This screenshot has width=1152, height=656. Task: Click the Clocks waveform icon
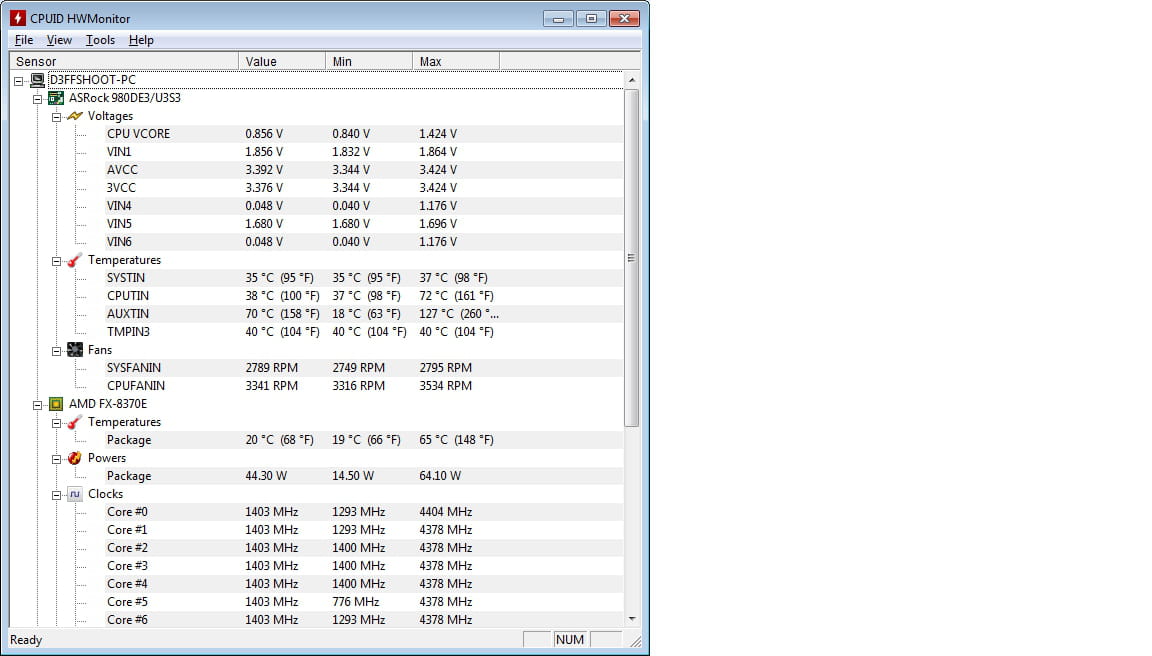tap(75, 494)
